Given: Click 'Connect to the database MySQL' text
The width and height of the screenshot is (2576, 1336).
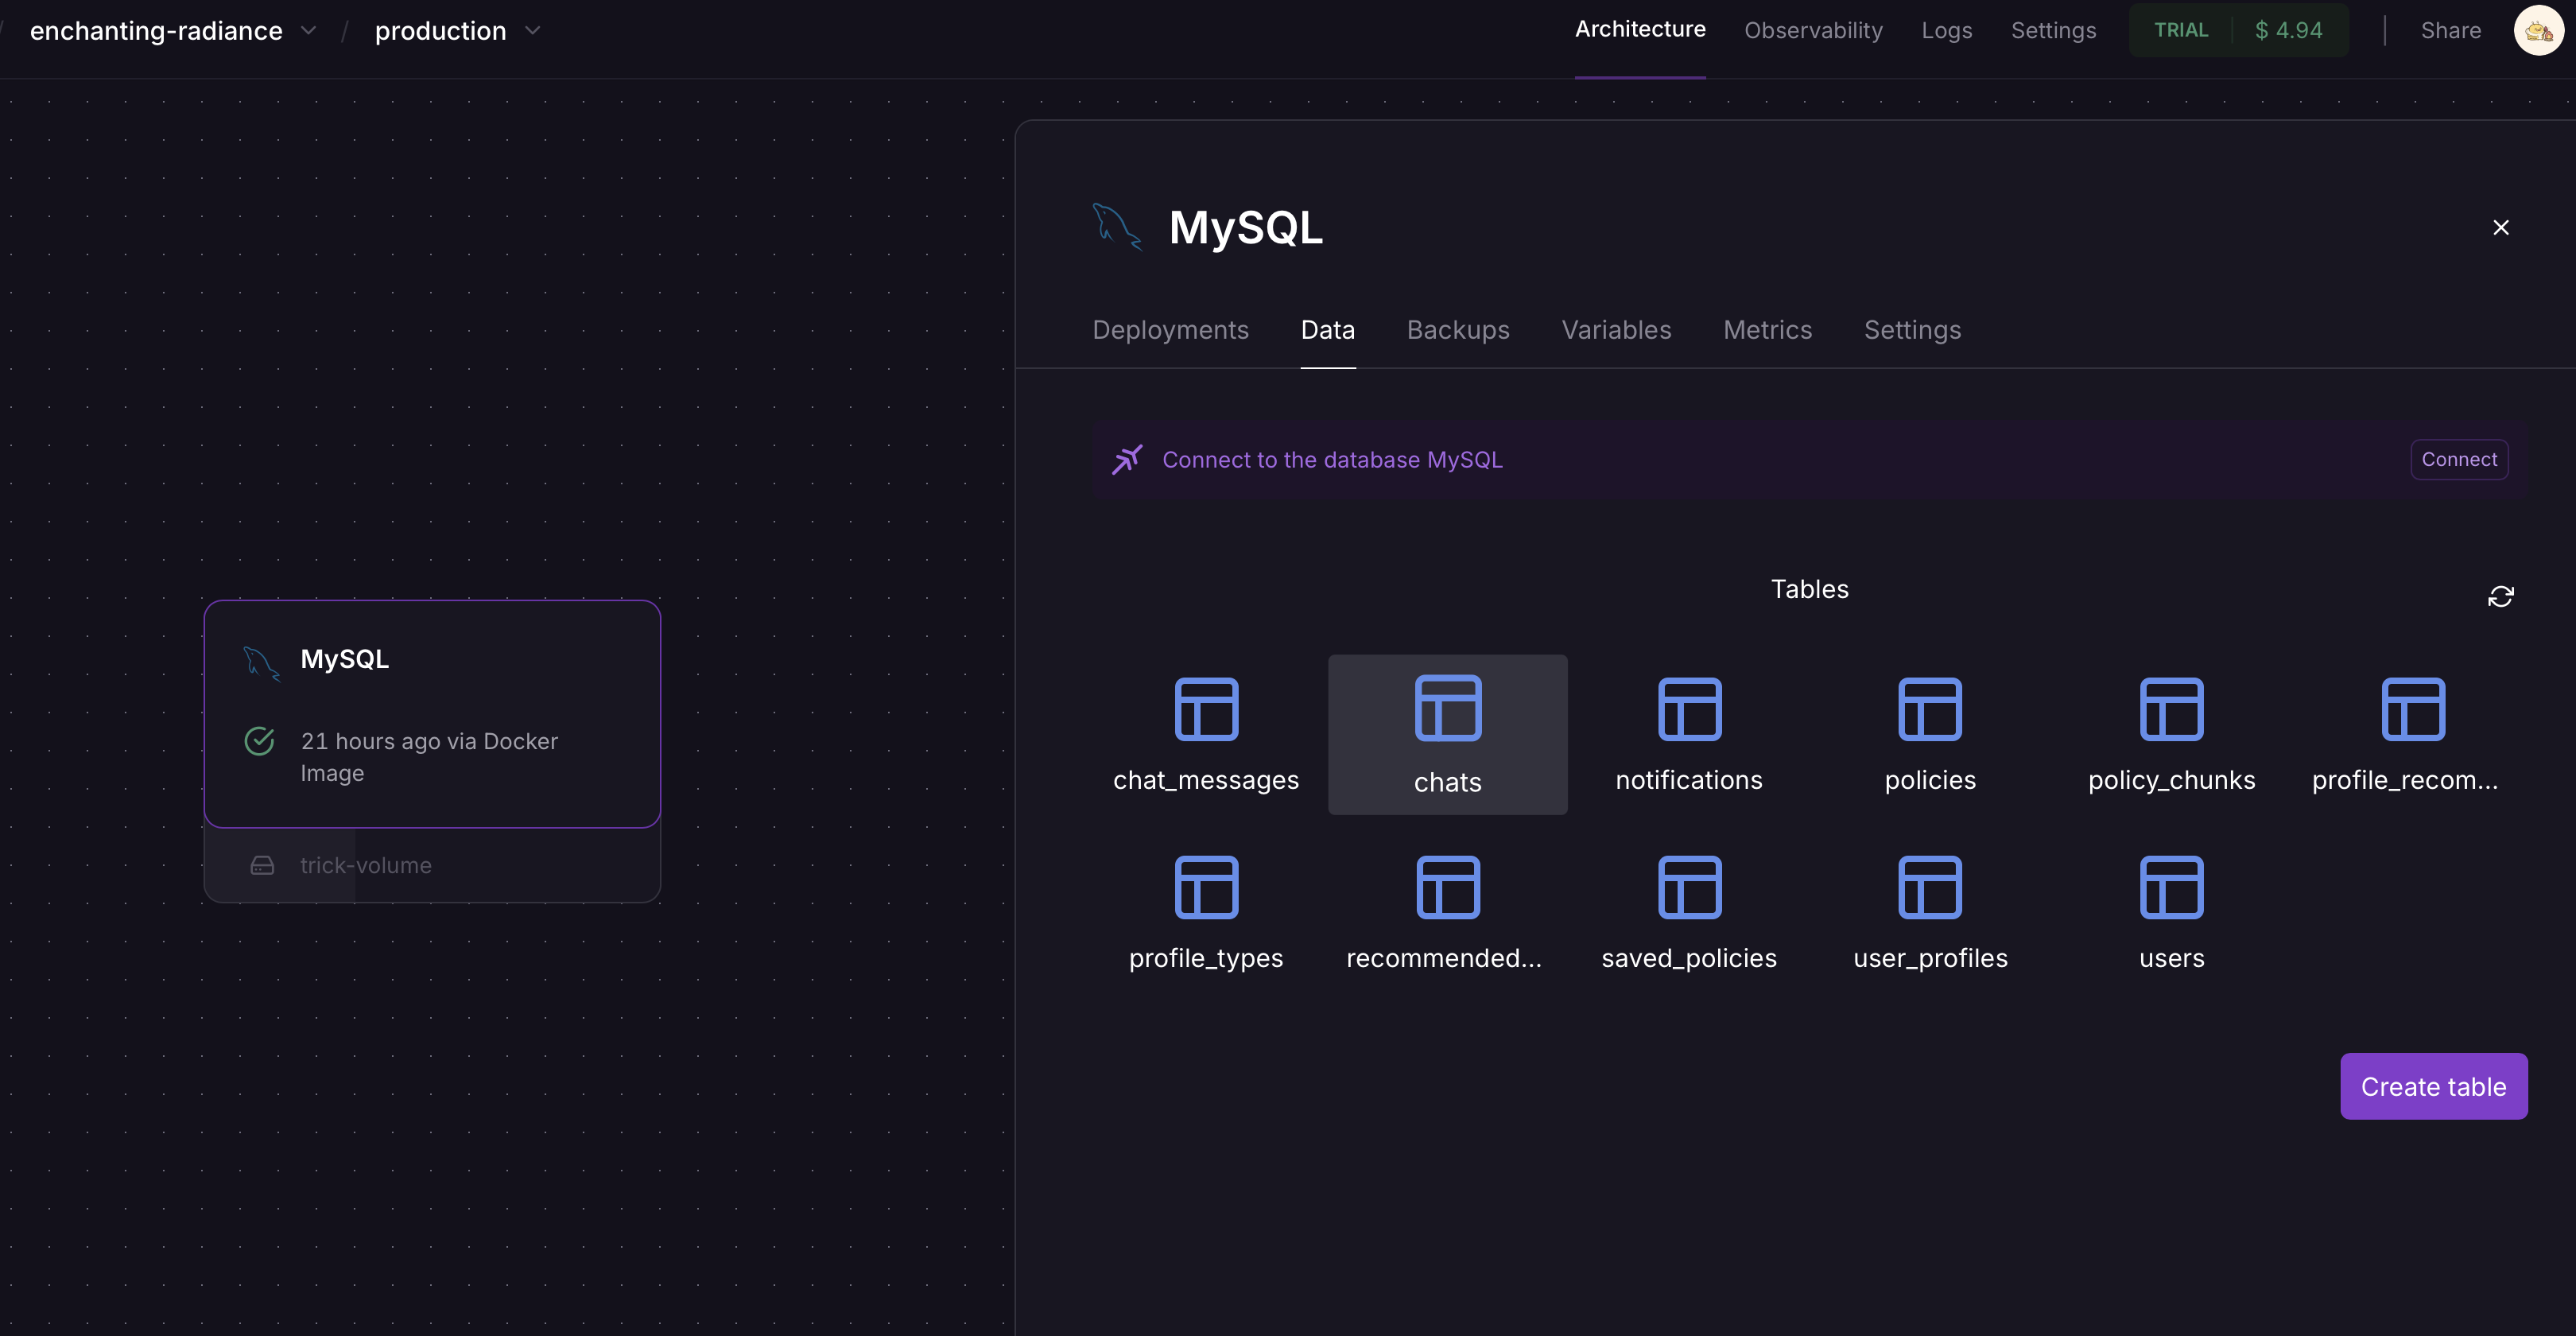Looking at the screenshot, I should click(1332, 460).
